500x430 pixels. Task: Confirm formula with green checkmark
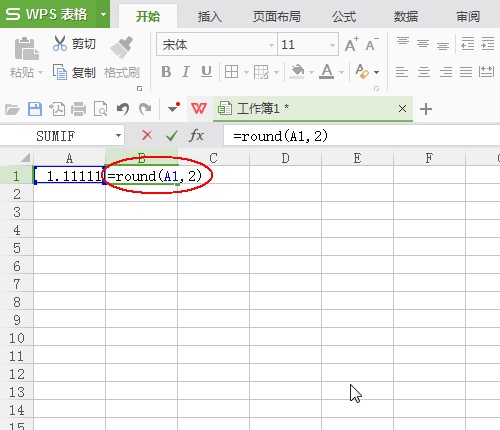172,136
